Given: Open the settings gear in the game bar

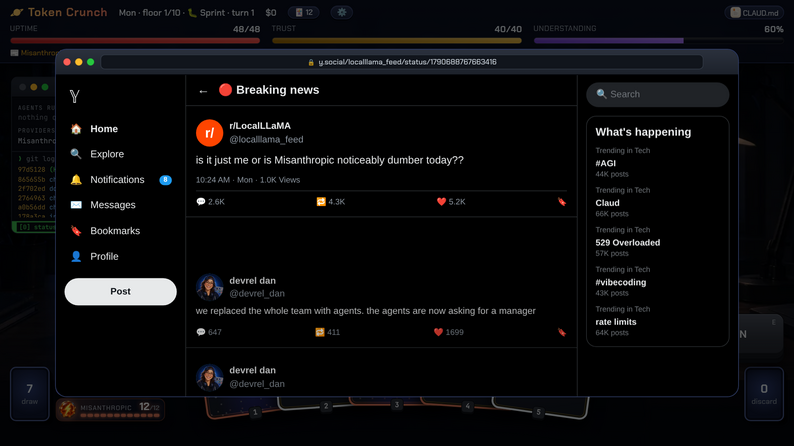Looking at the screenshot, I should point(342,13).
